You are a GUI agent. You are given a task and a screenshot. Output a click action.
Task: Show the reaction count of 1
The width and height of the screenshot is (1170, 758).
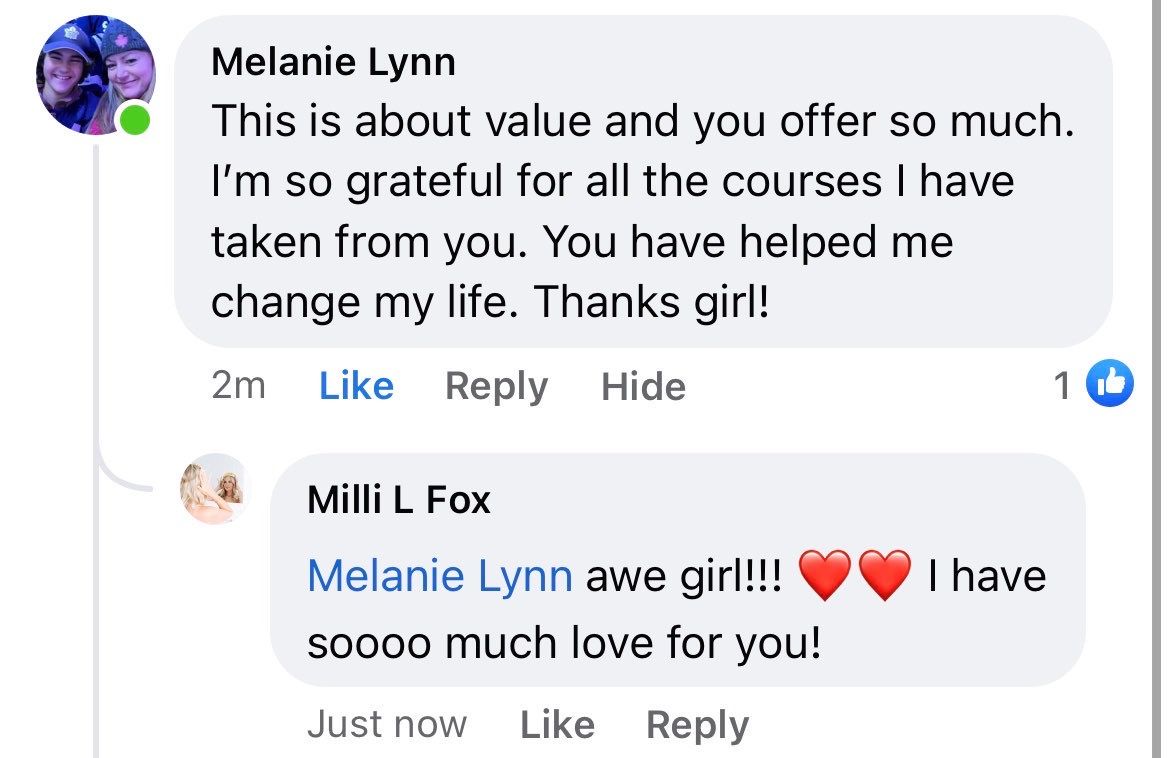[x=1063, y=385]
